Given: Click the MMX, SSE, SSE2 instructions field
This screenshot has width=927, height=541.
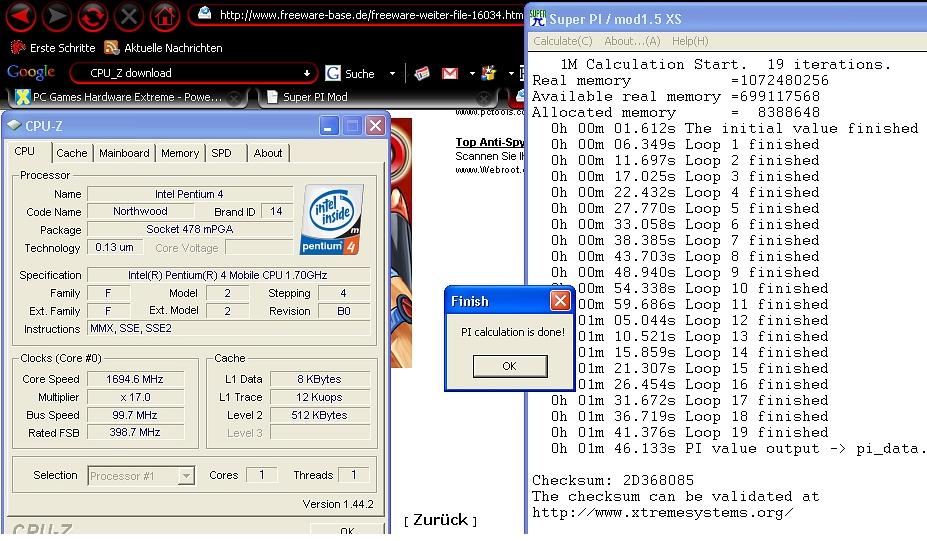Looking at the screenshot, I should tap(229, 328).
